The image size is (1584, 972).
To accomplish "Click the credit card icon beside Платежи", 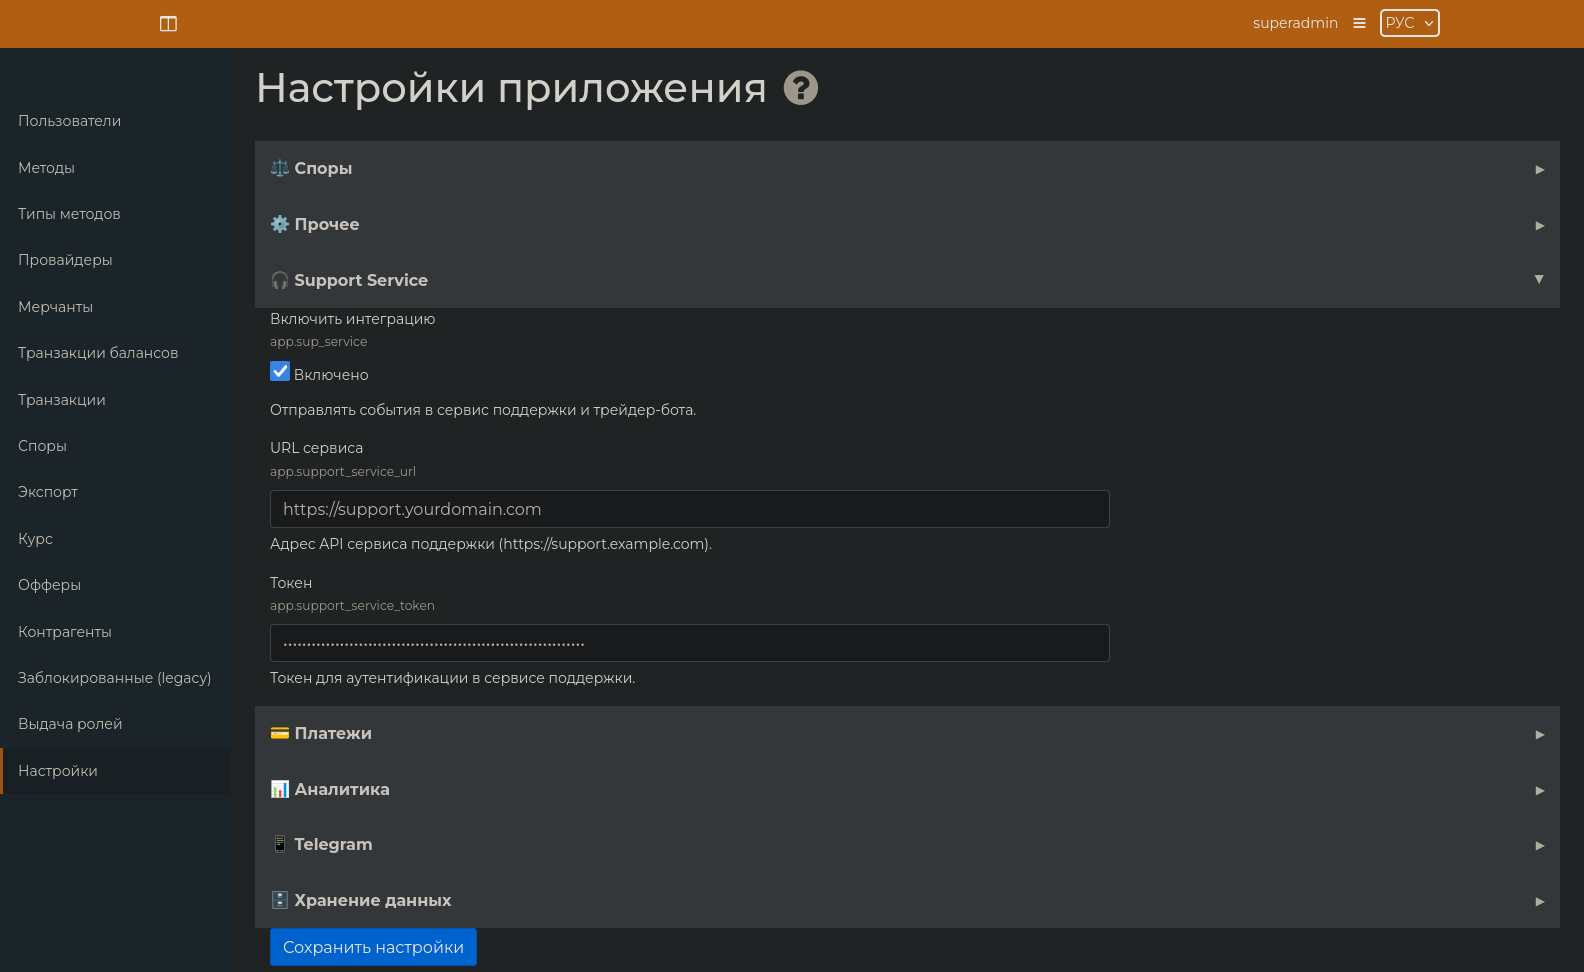I will pos(280,733).
